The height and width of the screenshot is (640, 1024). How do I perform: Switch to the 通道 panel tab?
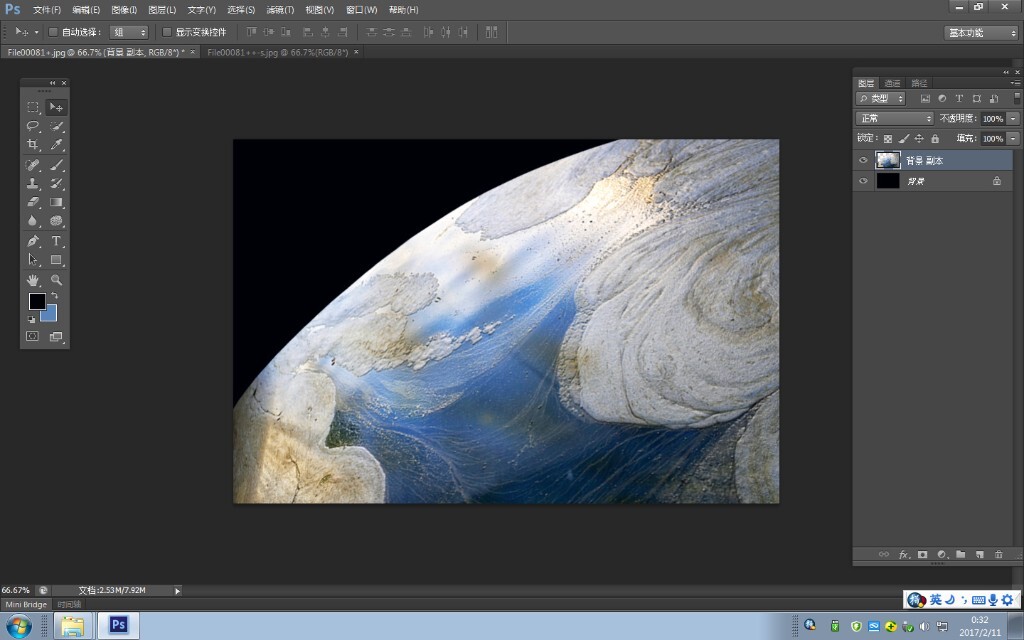click(x=892, y=83)
